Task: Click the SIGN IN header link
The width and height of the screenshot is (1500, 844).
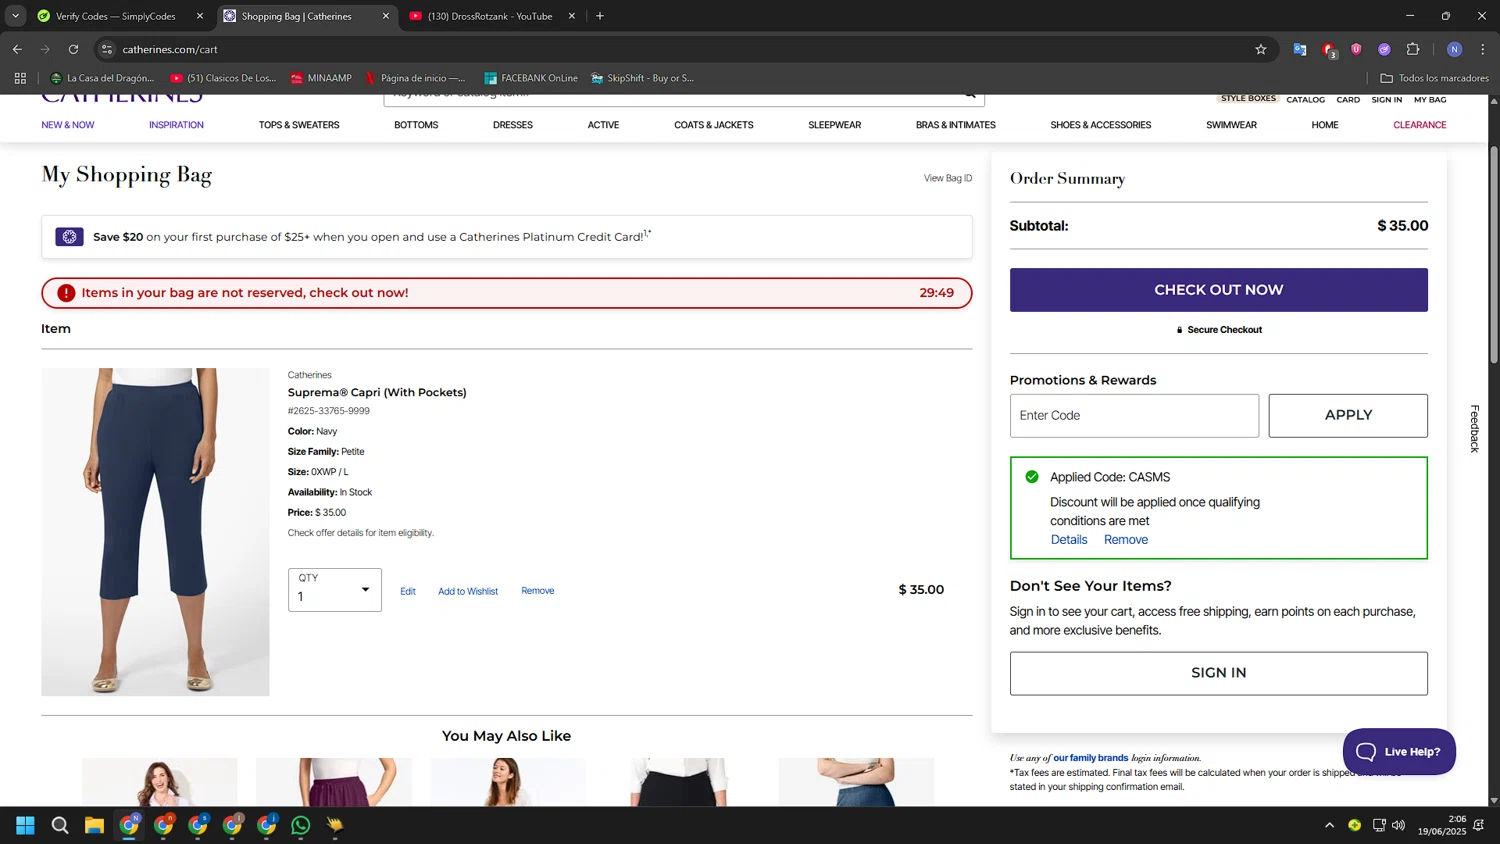Action: 1386,100
